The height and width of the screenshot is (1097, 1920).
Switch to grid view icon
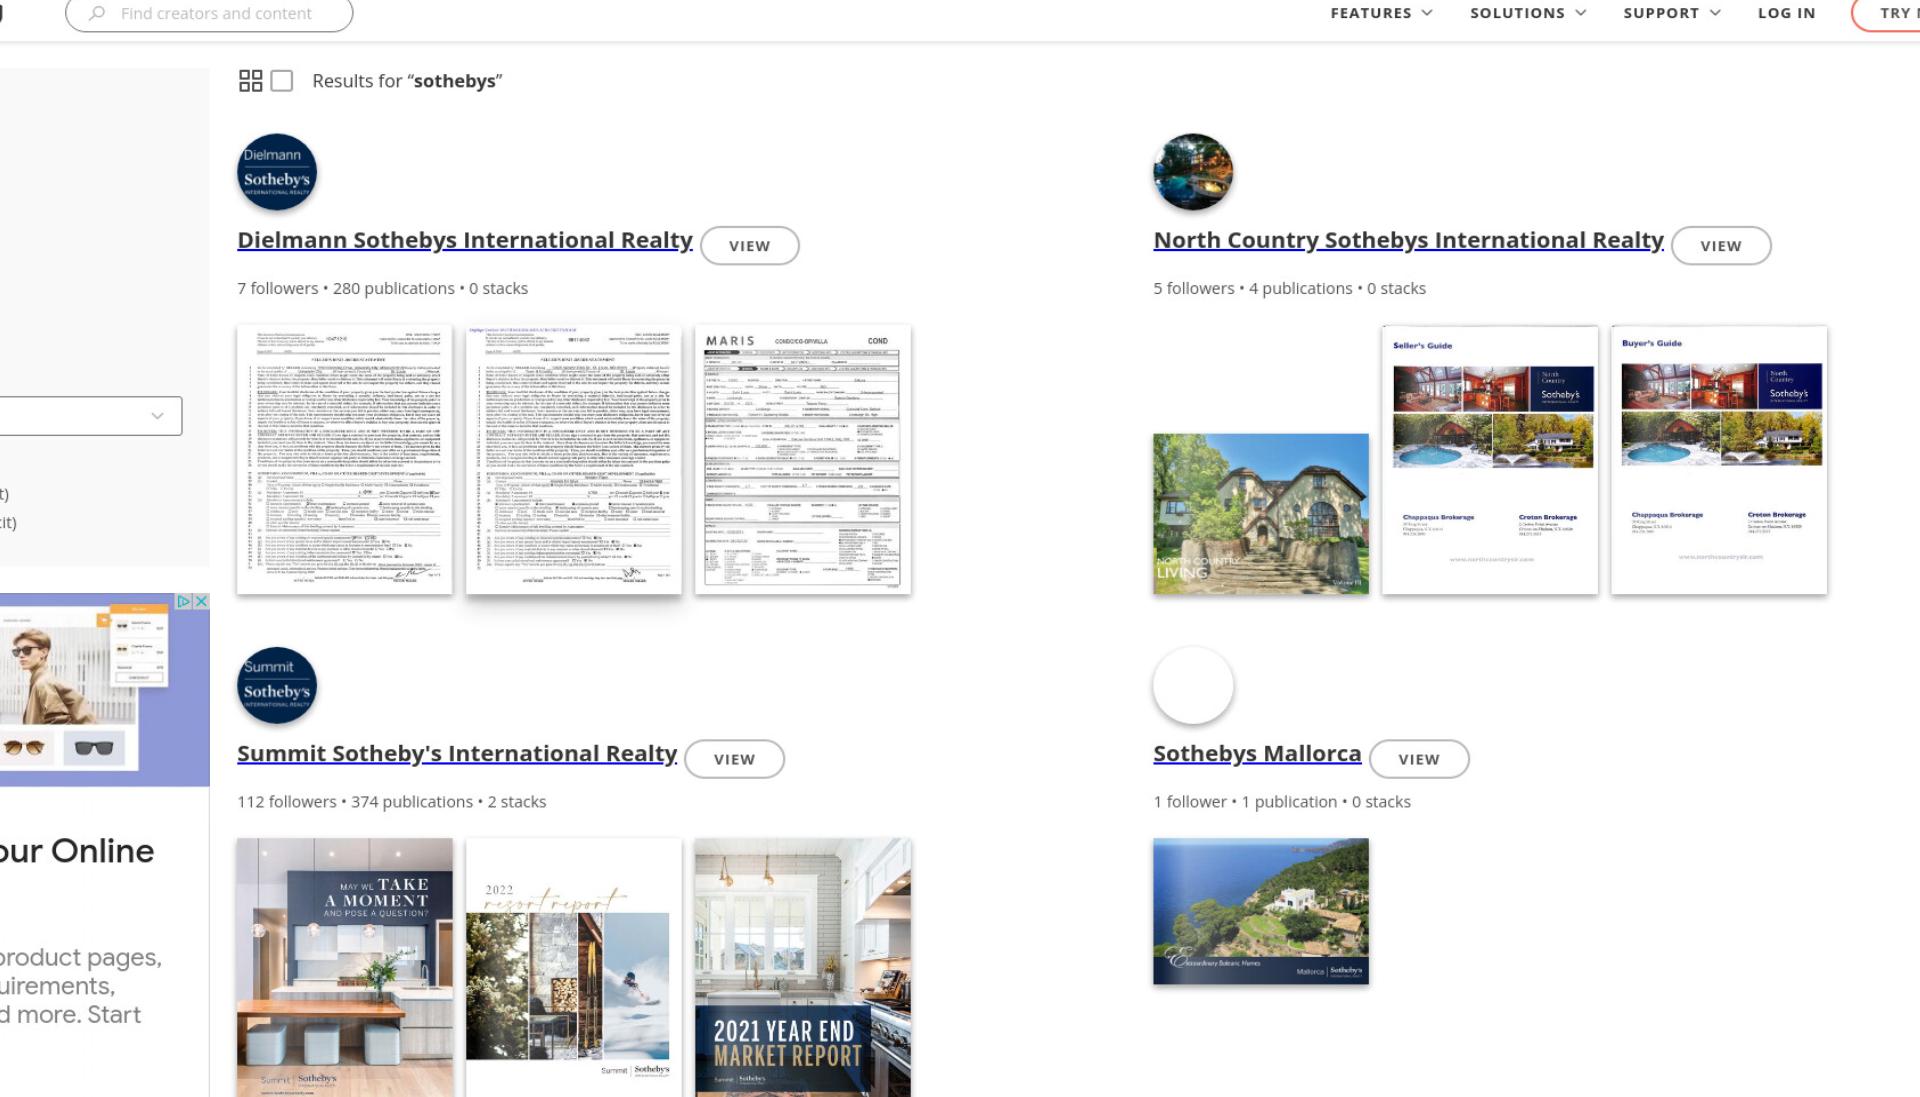tap(250, 81)
